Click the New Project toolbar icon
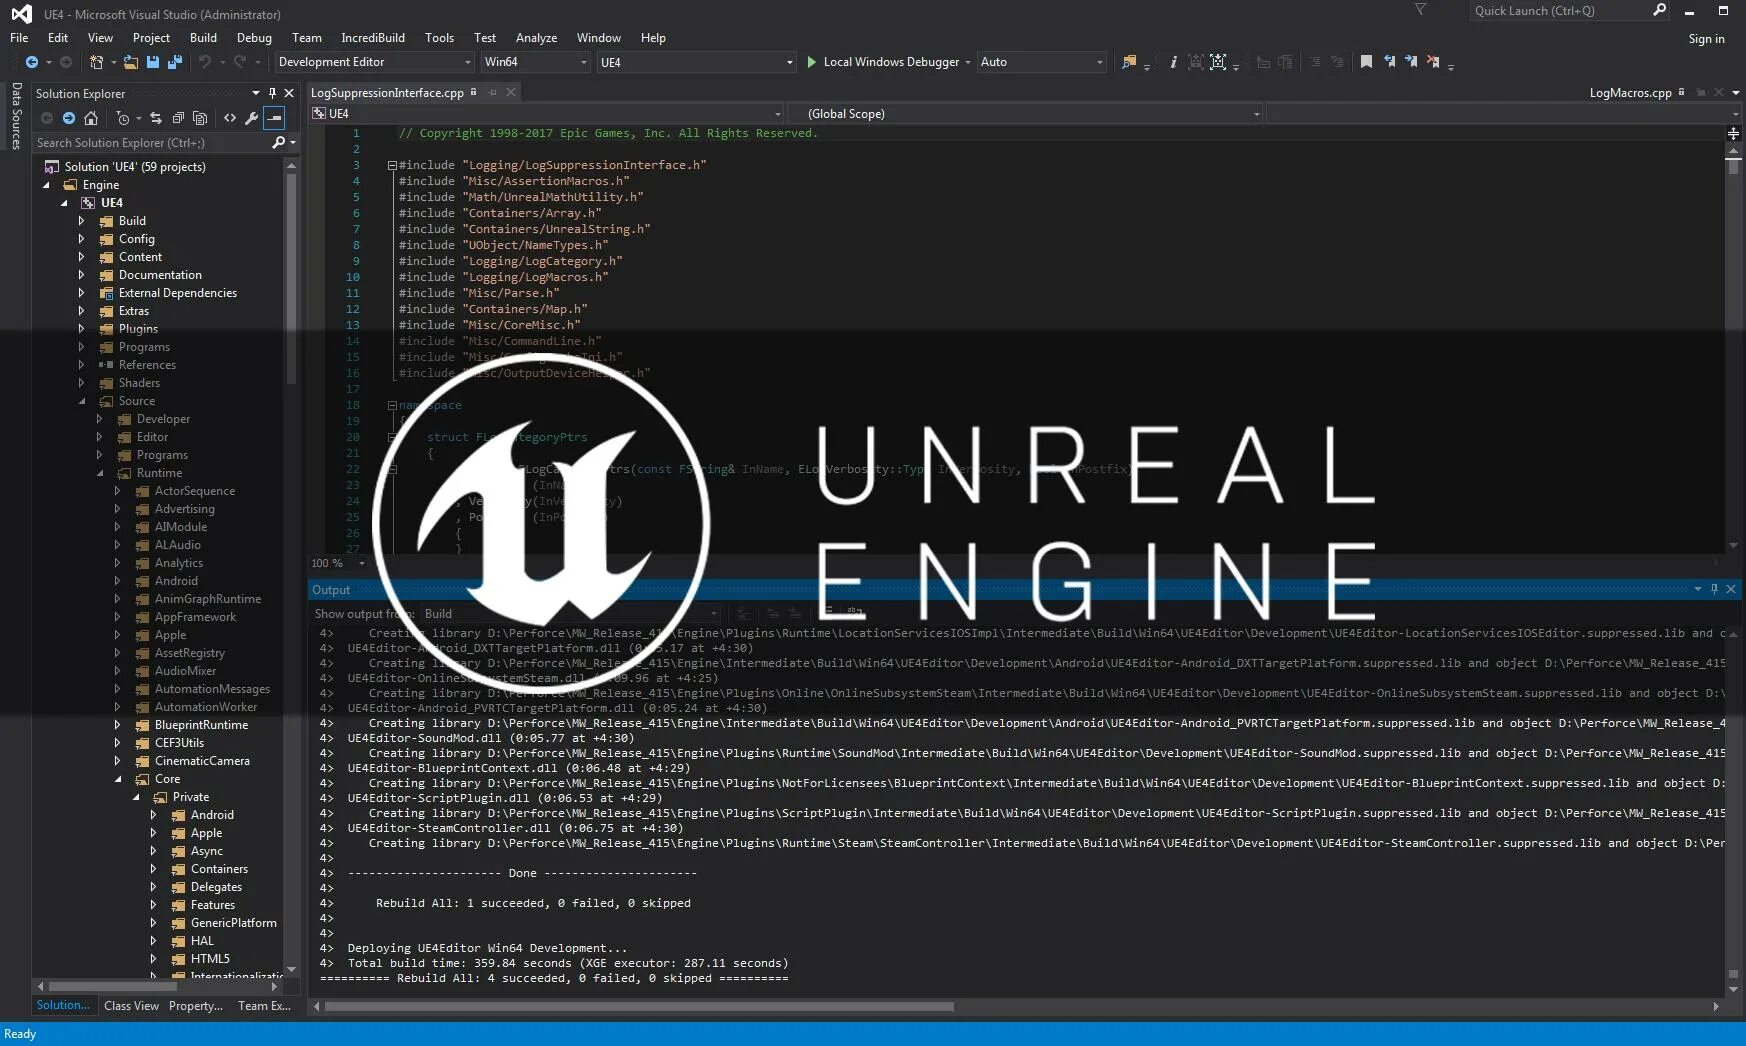 (x=96, y=62)
